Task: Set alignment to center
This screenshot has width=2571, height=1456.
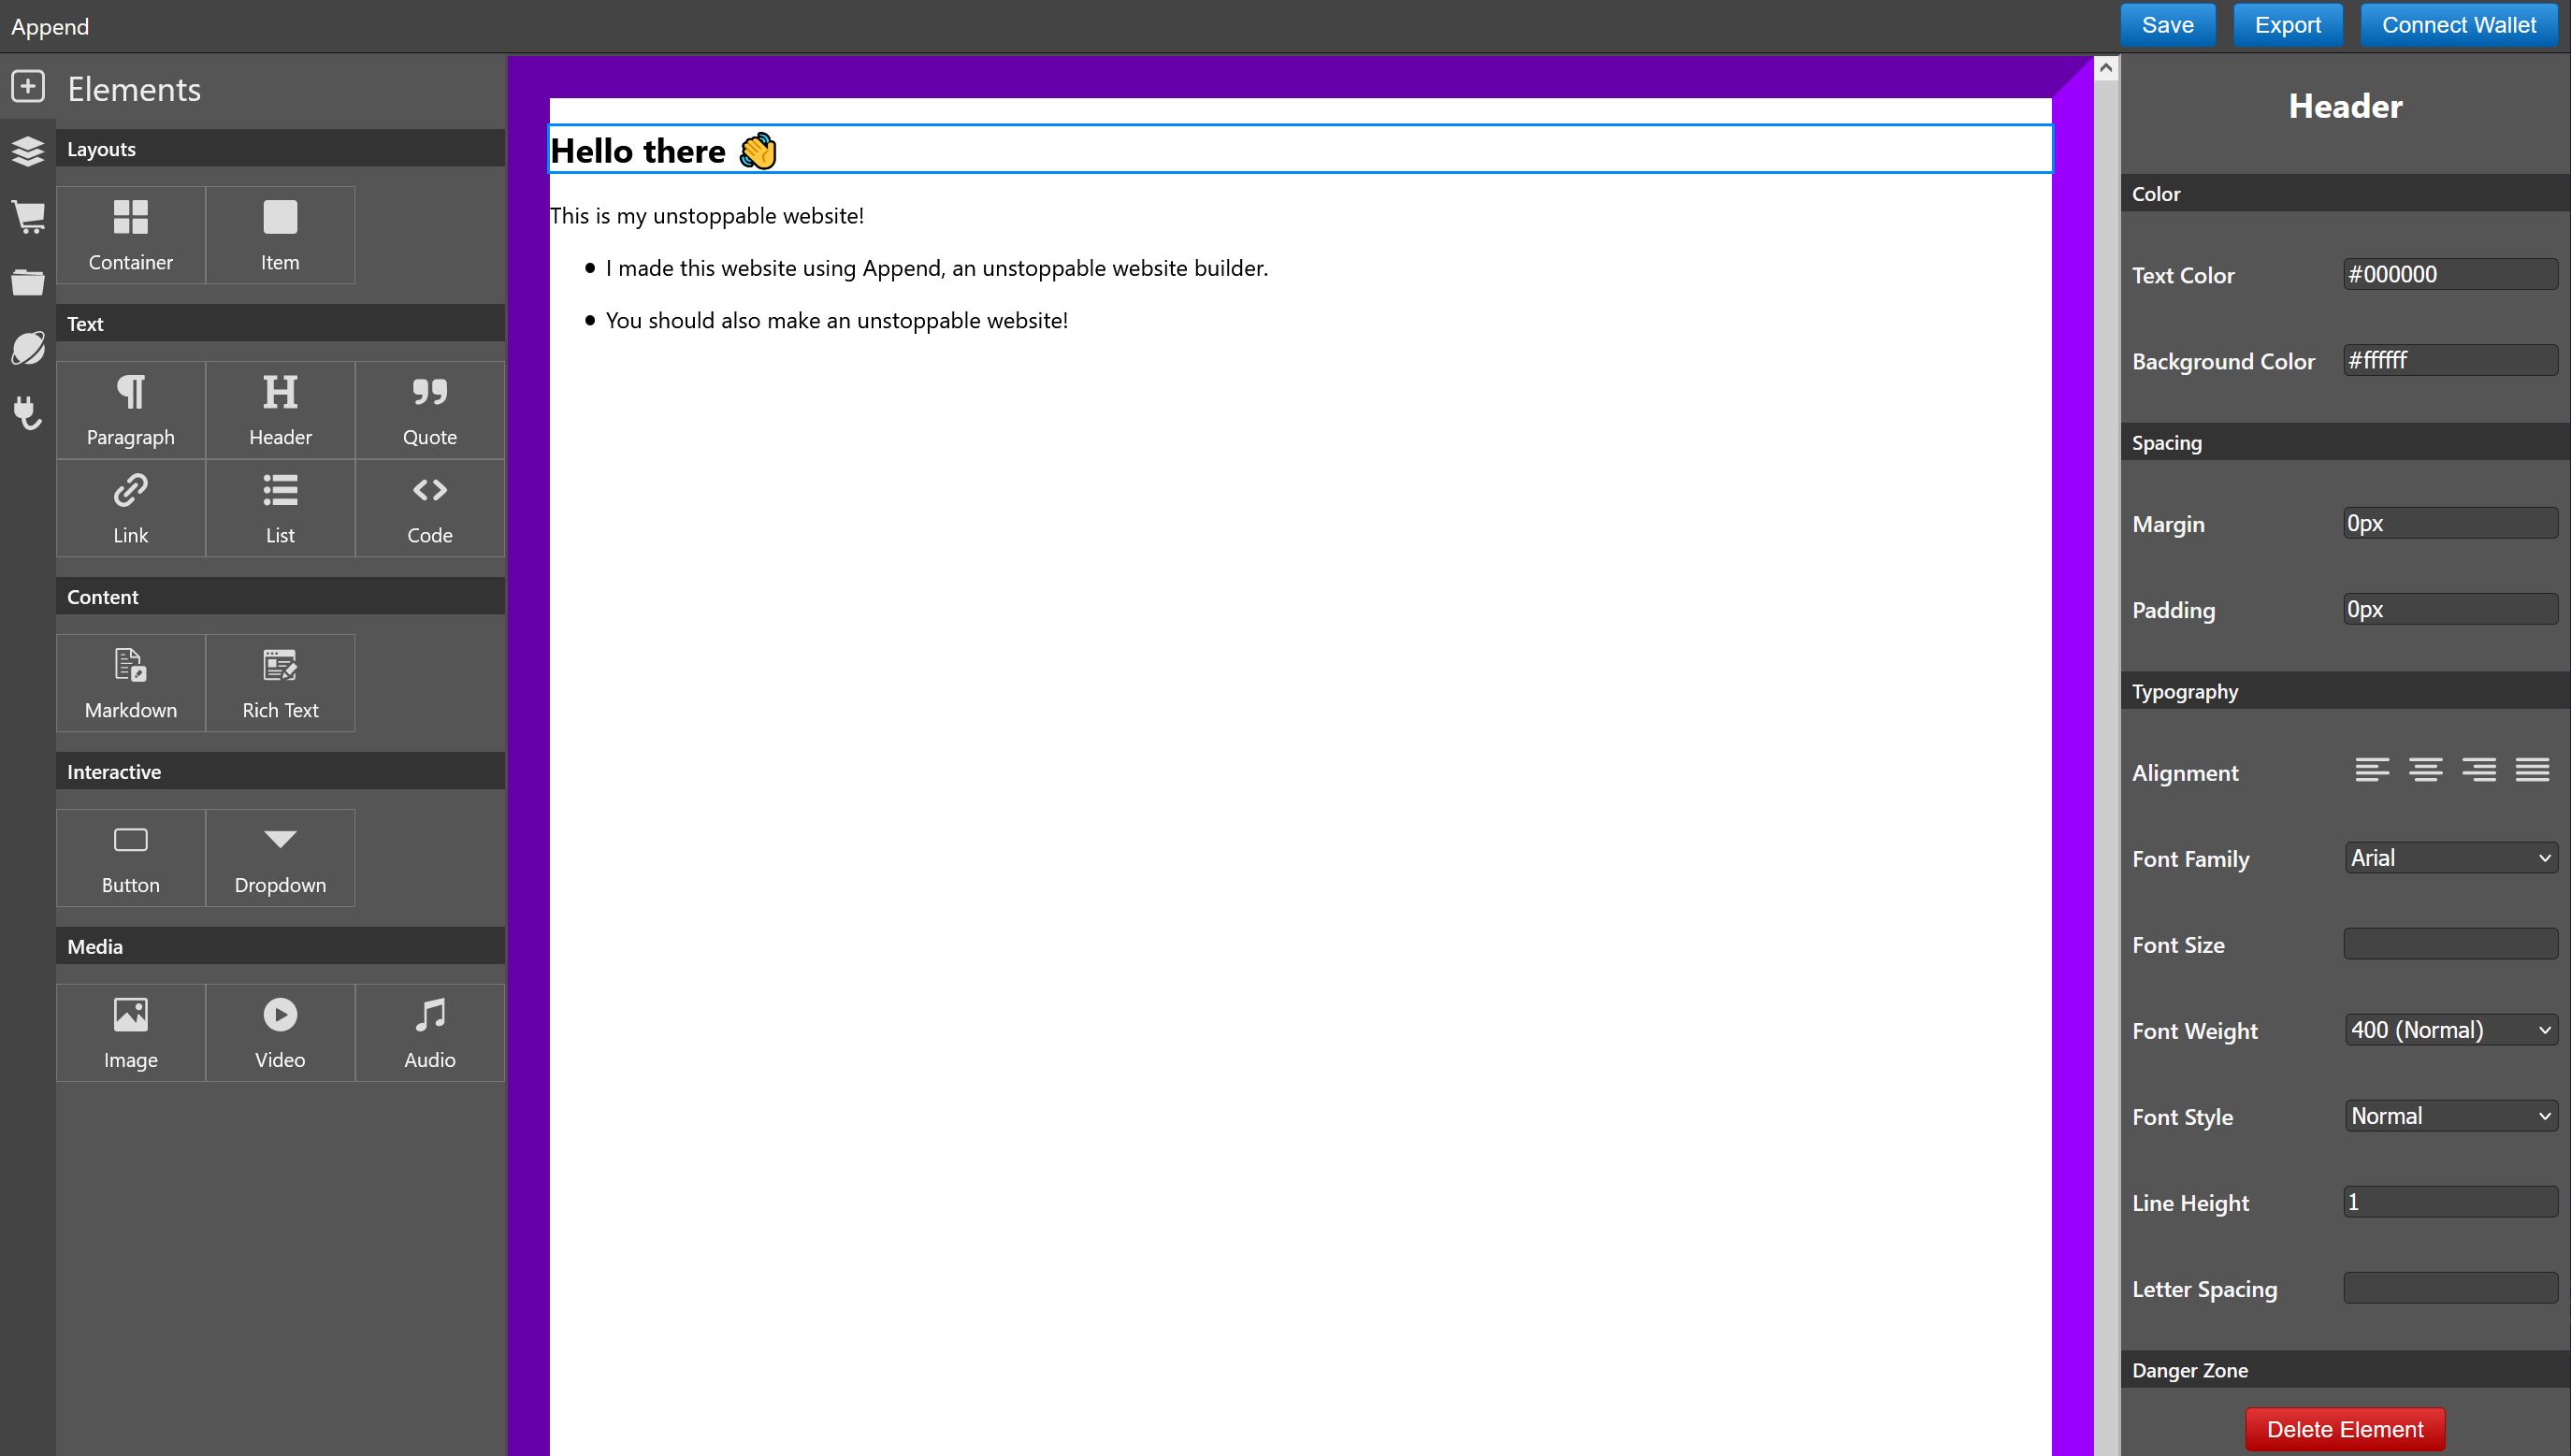Action: click(2425, 770)
